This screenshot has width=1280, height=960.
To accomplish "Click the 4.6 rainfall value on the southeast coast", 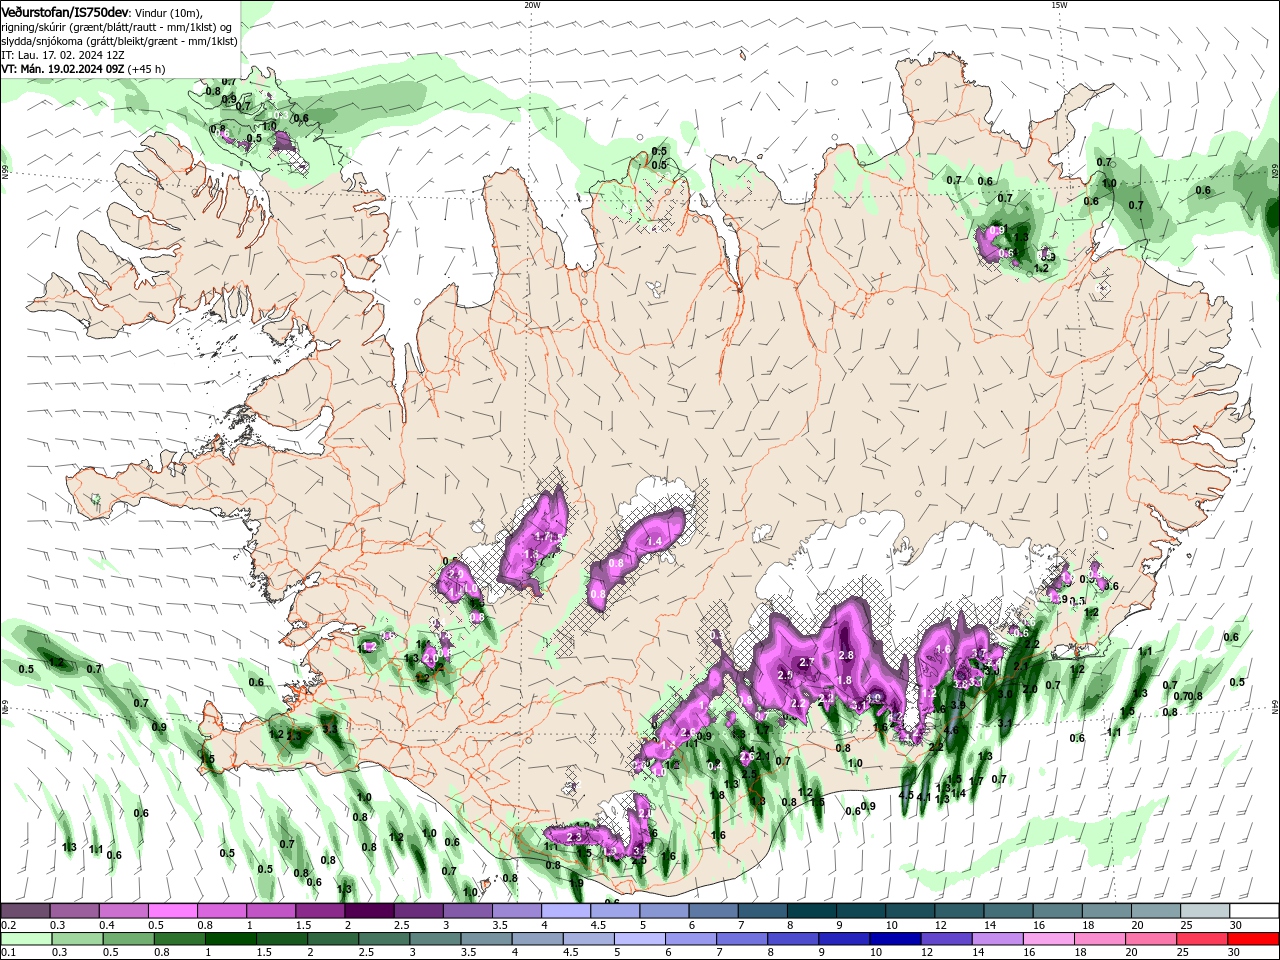I will pos(951,731).
